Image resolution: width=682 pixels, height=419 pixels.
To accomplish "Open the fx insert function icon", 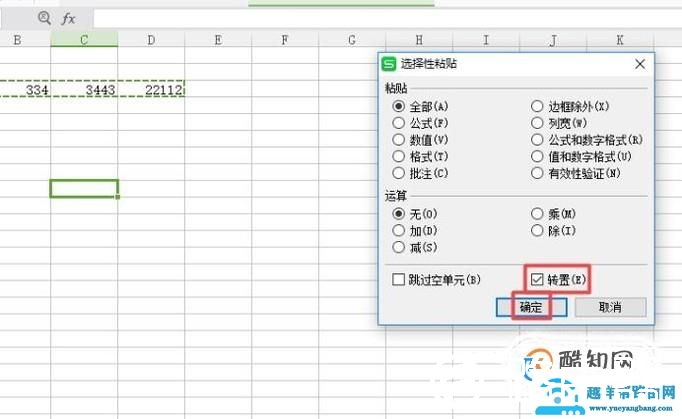I will pos(68,18).
